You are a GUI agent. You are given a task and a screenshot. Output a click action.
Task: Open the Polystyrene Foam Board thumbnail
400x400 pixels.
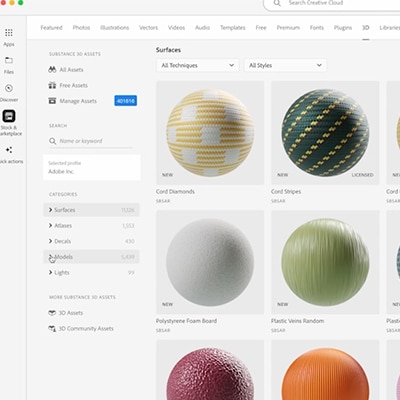(210, 262)
